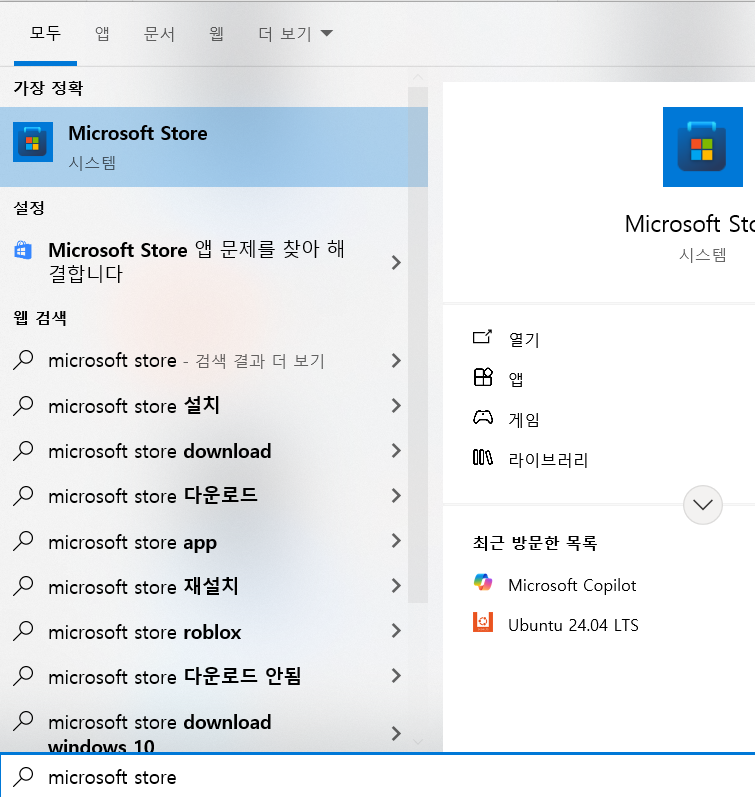
Task: Click the 라이브러리 library icon
Action: point(482,457)
